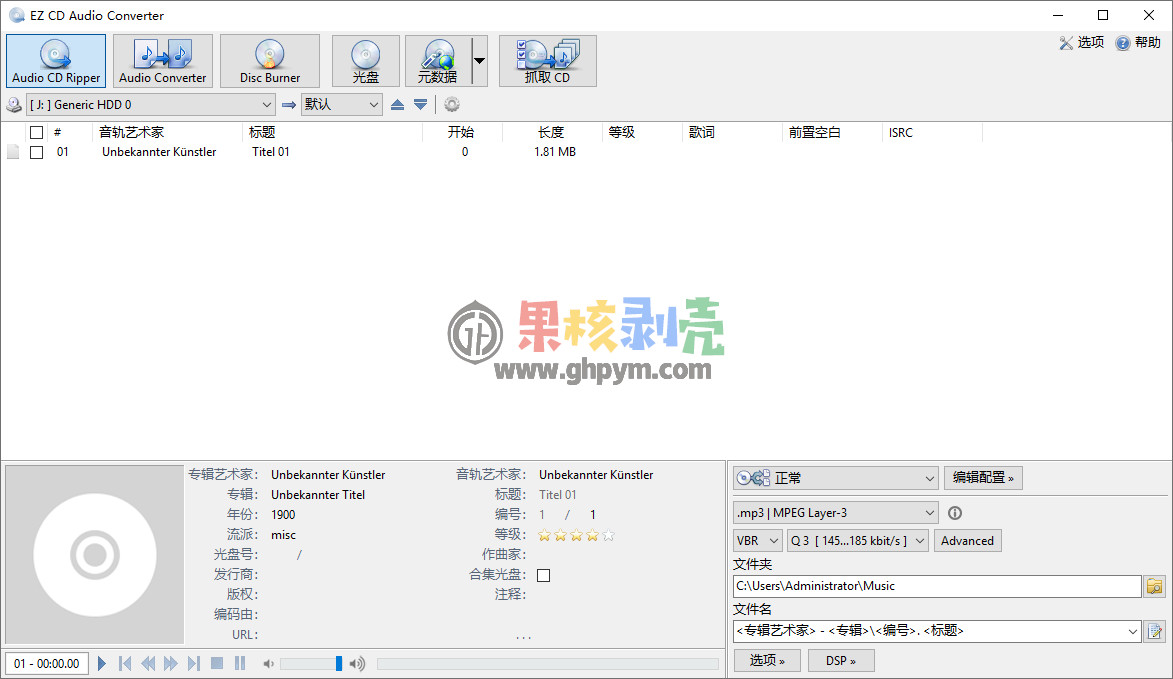The height and width of the screenshot is (679, 1173).
Task: Click the edit filename template icon
Action: point(1155,631)
